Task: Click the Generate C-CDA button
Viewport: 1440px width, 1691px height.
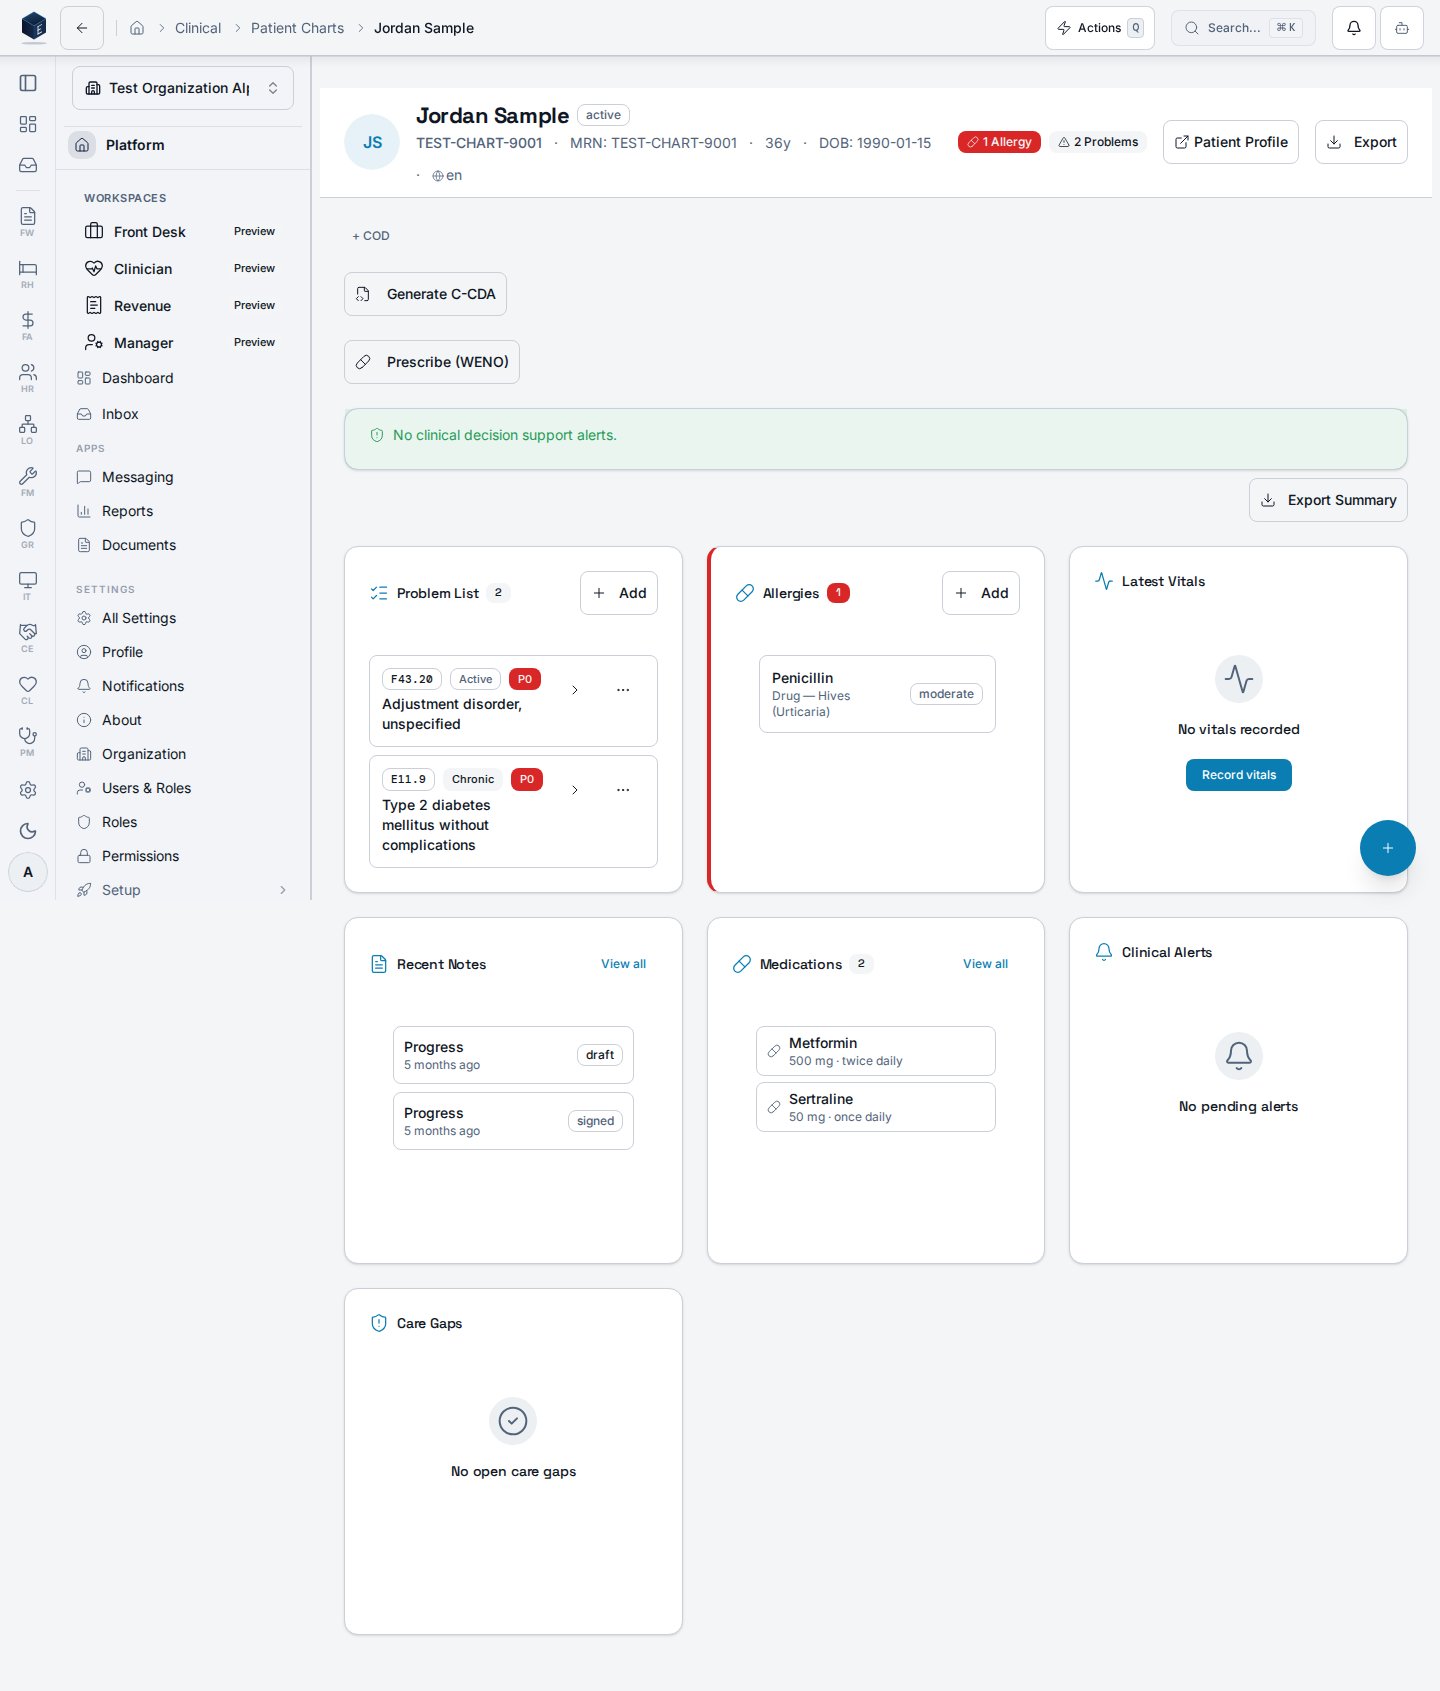Action: [425, 294]
